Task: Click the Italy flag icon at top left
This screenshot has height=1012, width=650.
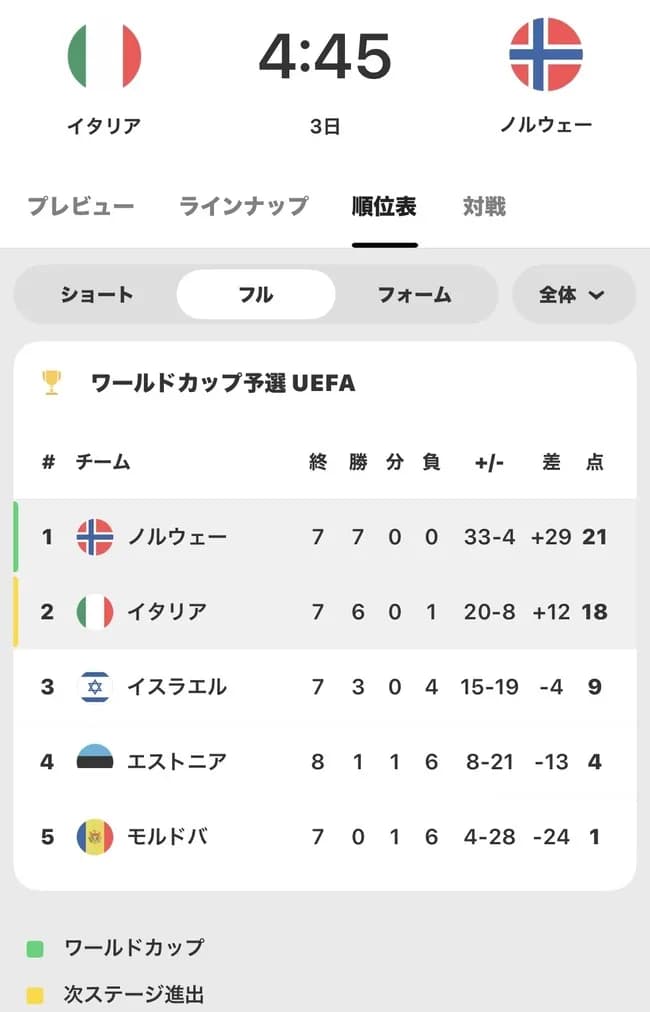Action: (x=103, y=57)
